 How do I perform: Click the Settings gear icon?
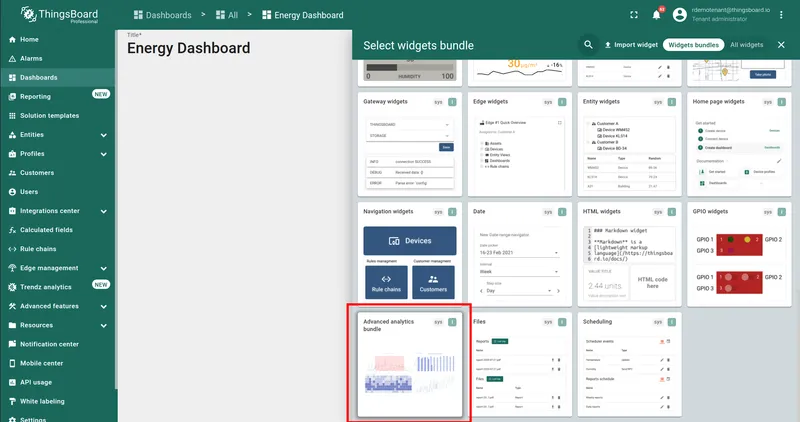pos(12,419)
